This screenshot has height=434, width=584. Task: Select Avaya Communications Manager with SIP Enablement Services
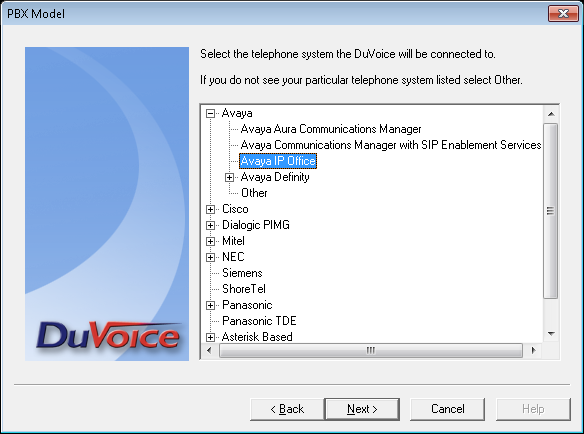point(391,145)
